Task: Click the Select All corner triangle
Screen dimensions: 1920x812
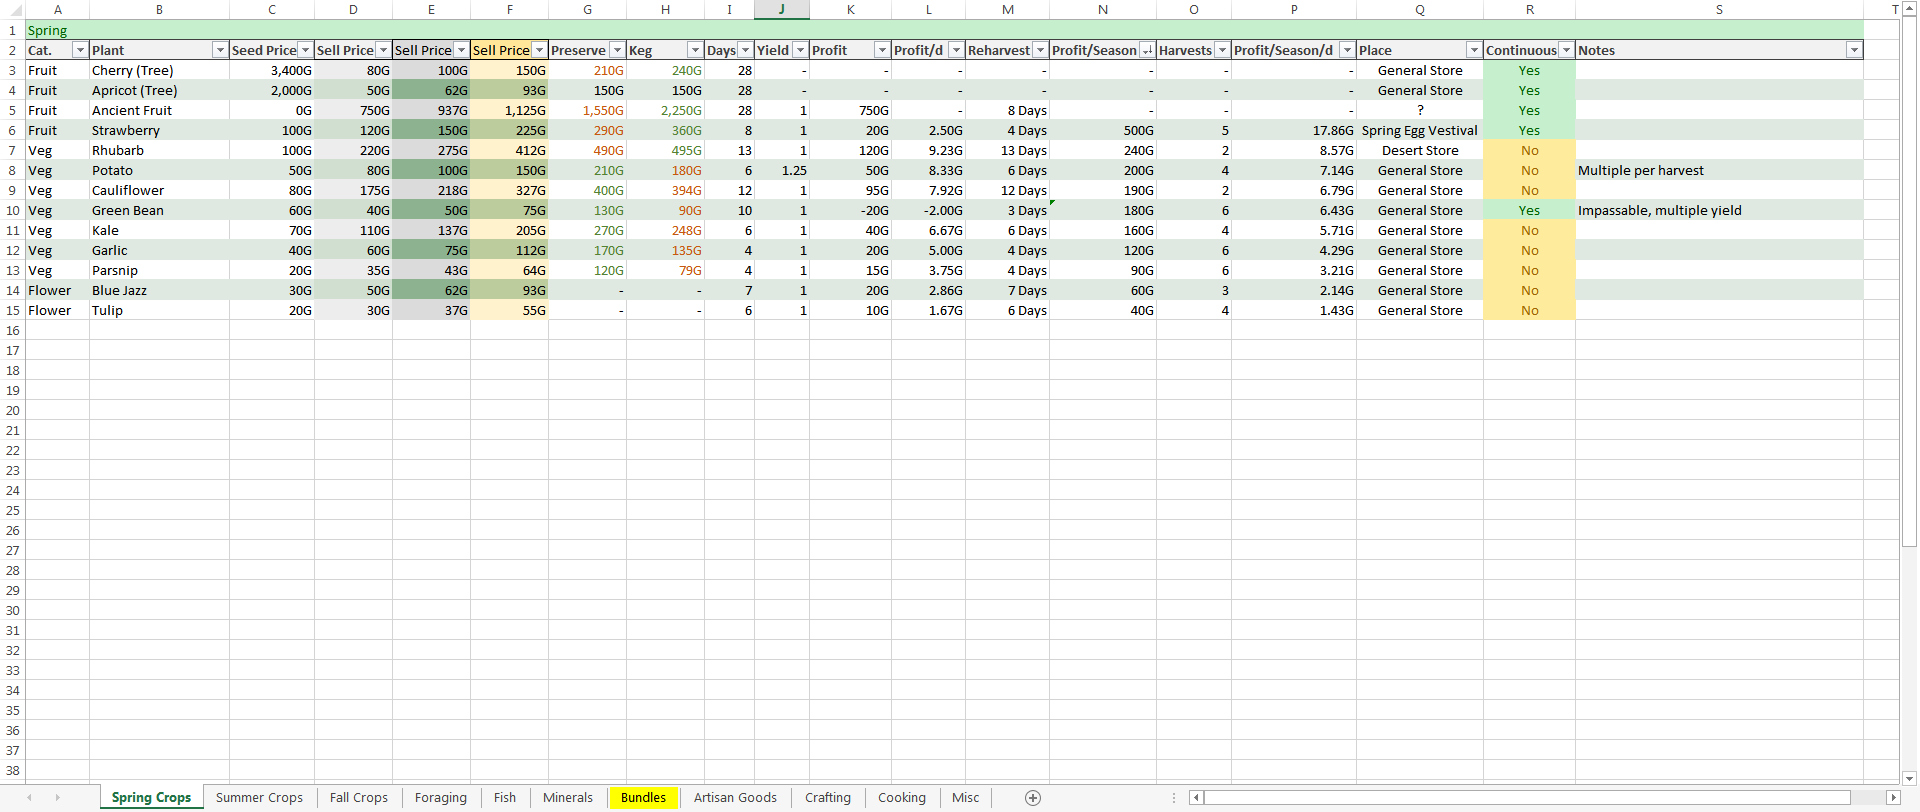Action: [12, 10]
